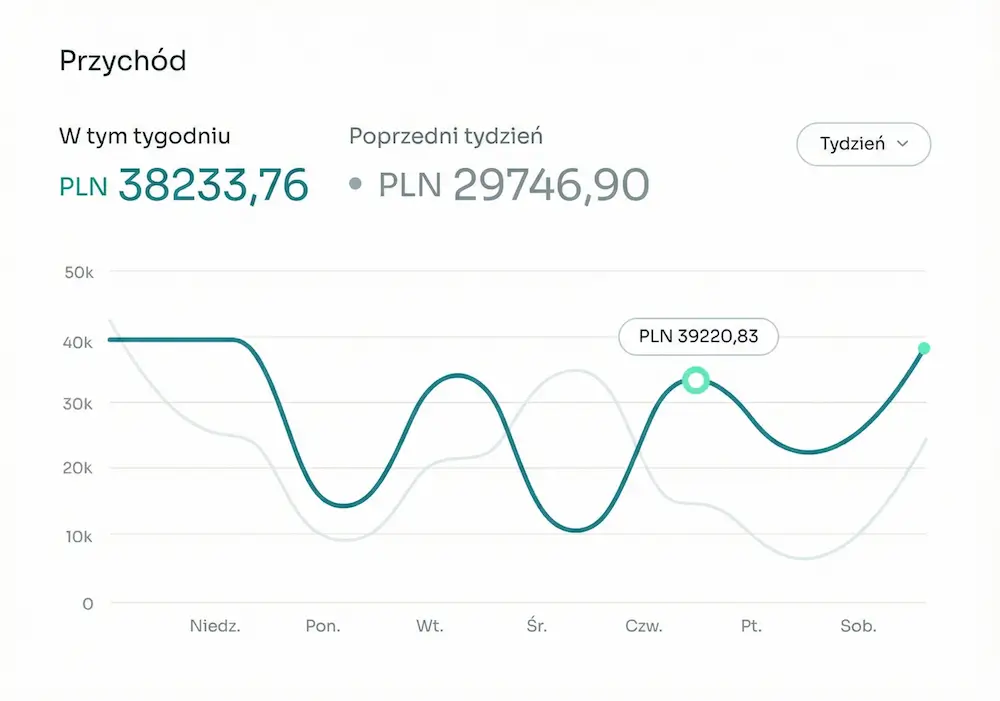Click the Sob. day label
1000x701 pixels.
(x=858, y=627)
